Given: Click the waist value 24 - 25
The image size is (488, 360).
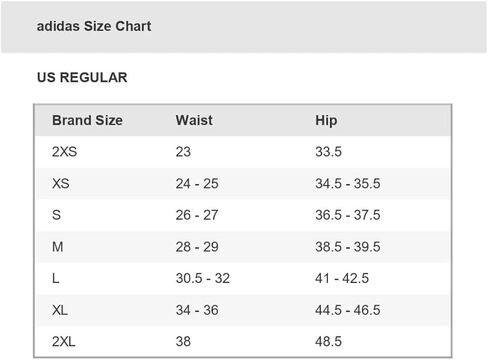Looking at the screenshot, I should 197,183.
